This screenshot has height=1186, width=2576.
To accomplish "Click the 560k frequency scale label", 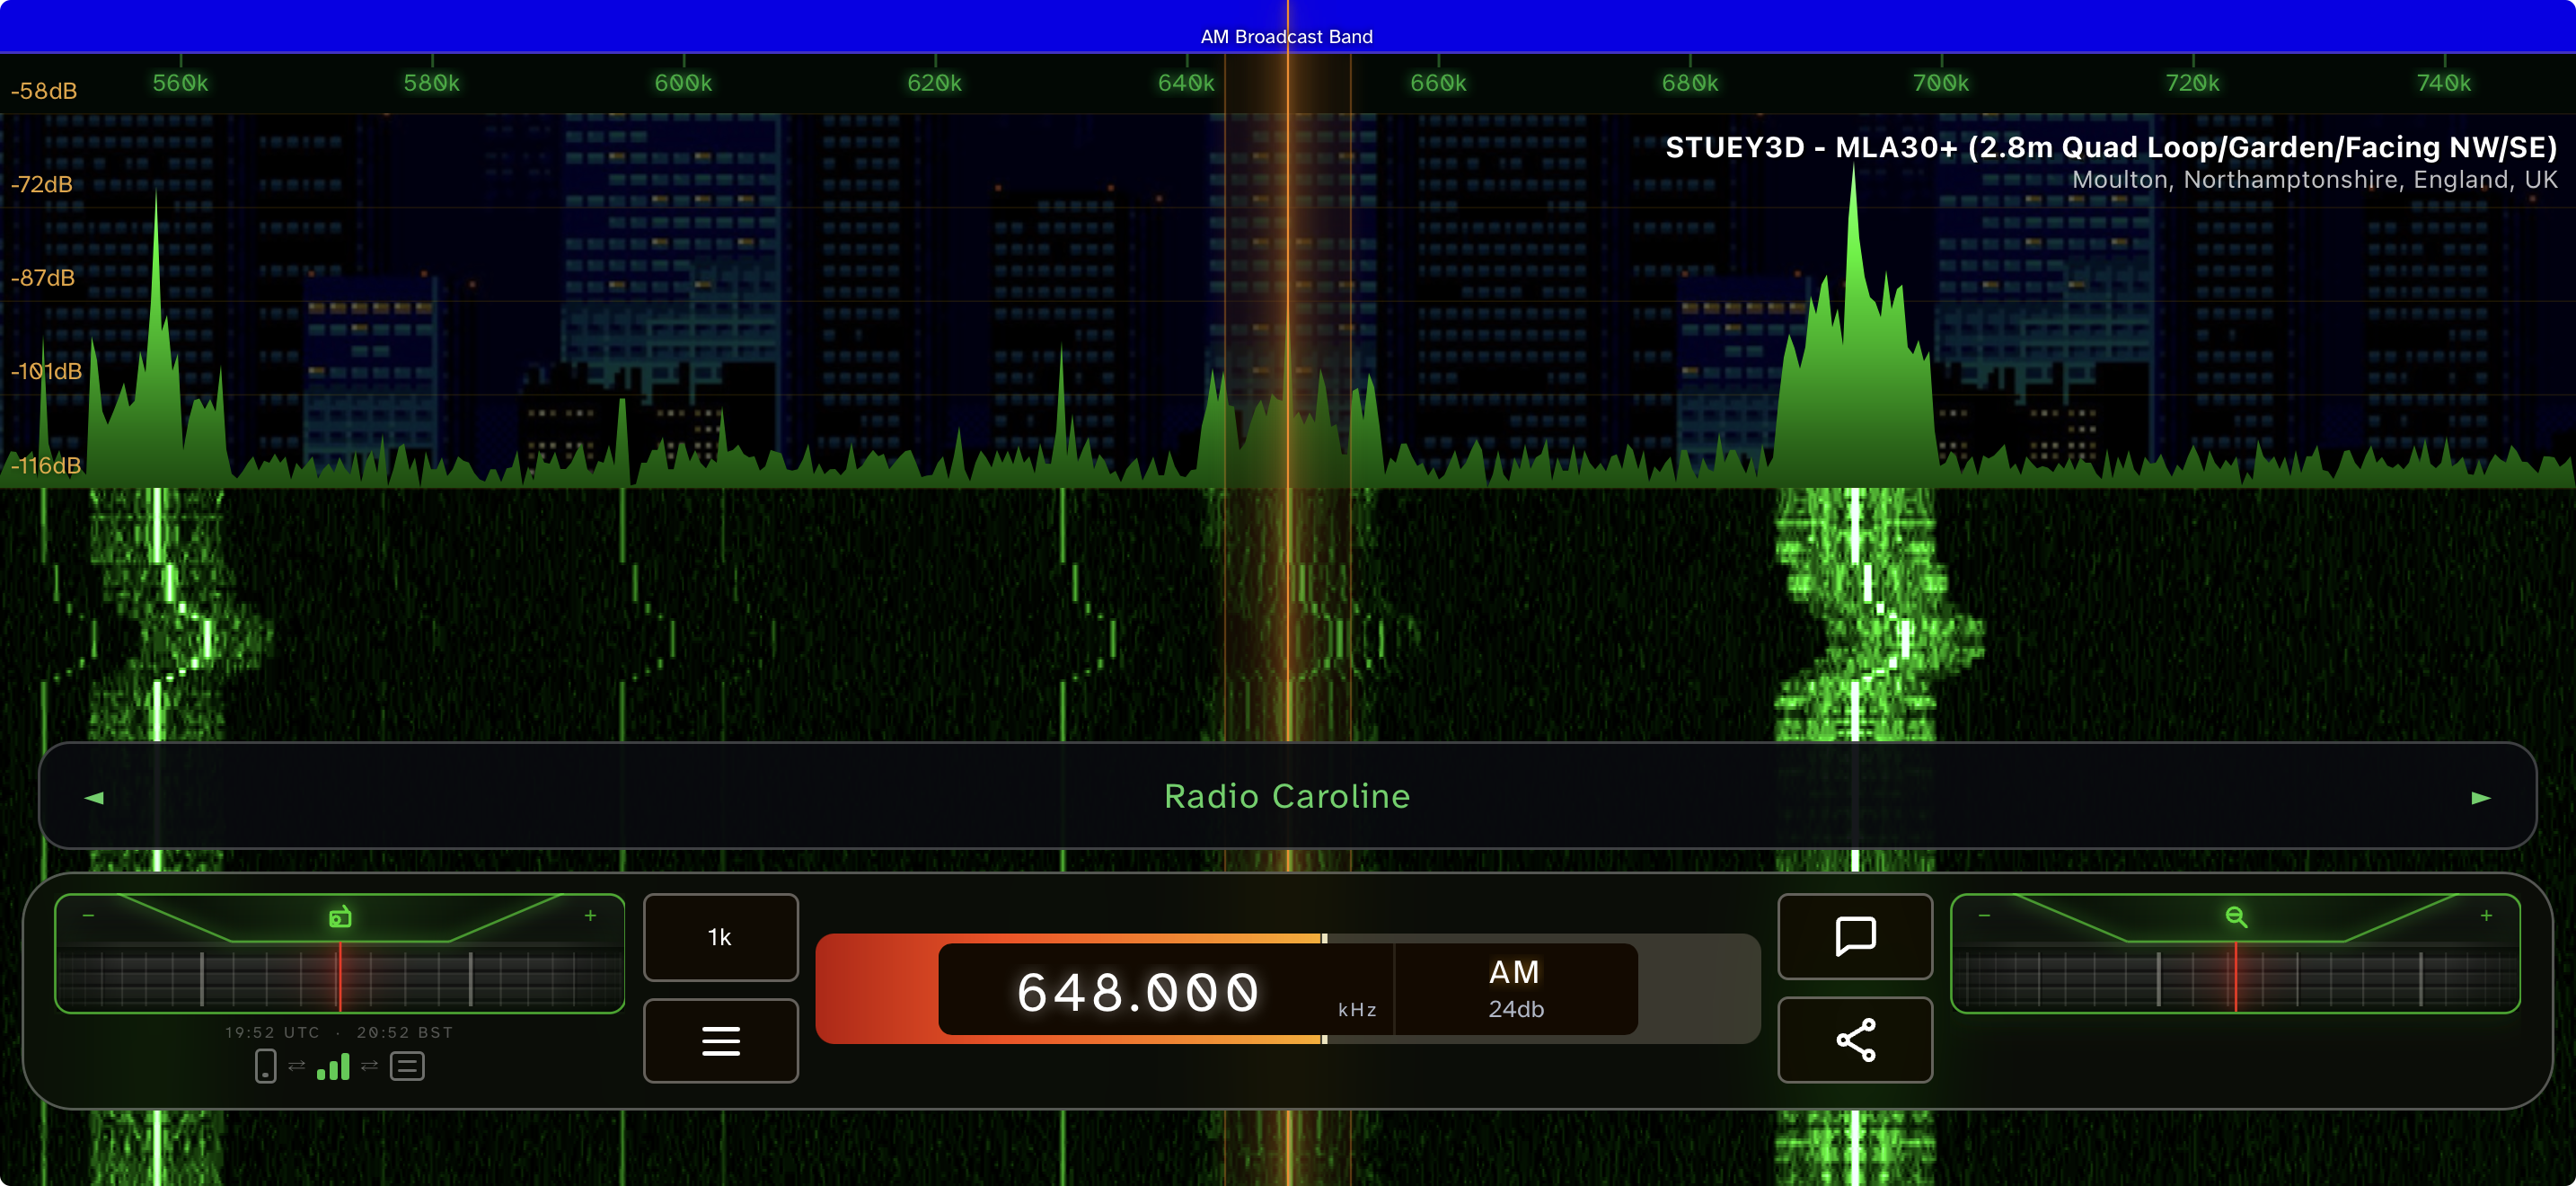I will pos(180,83).
